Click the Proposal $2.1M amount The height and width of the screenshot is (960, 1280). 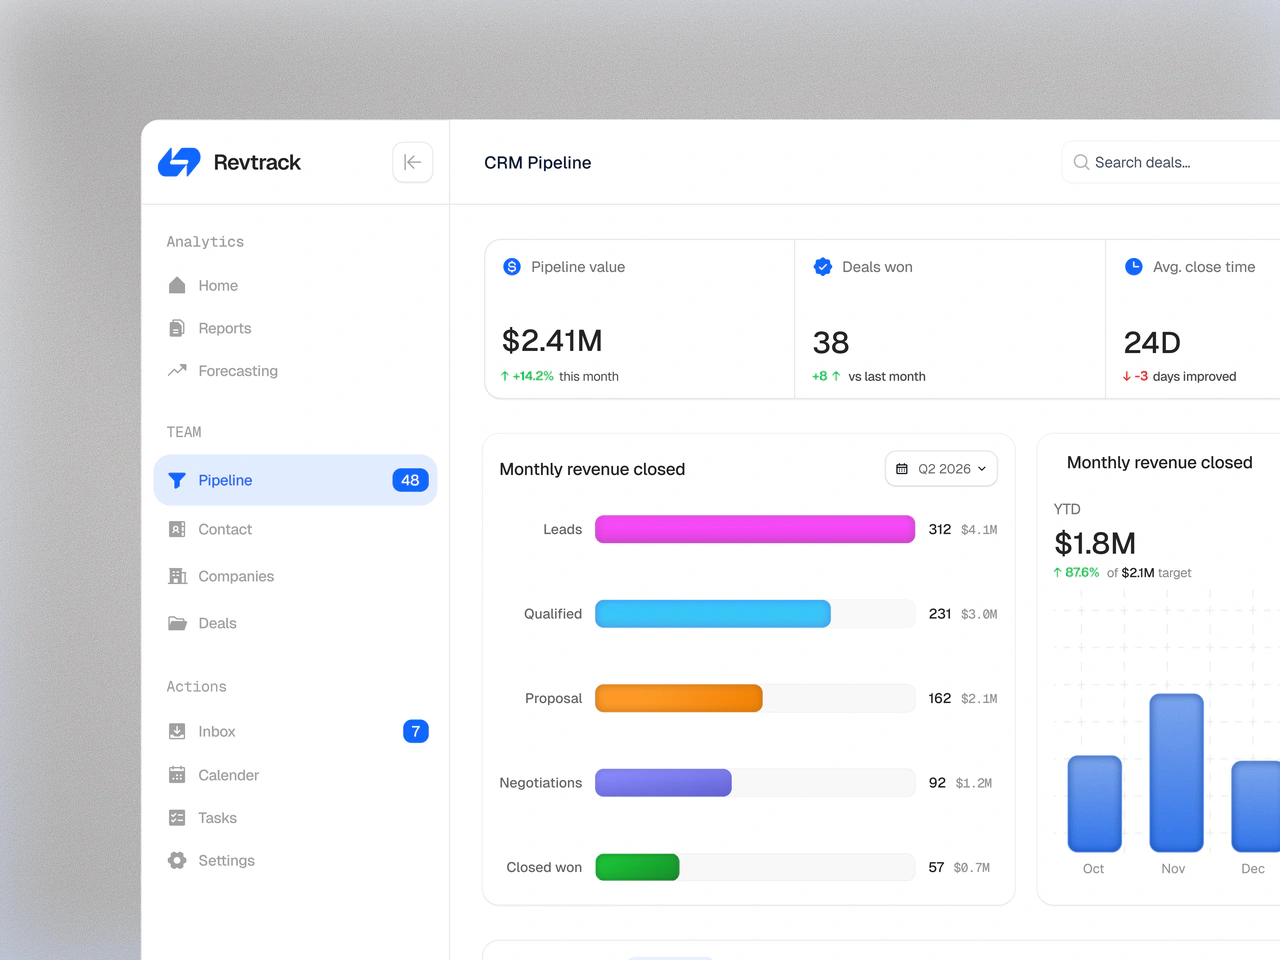point(979,699)
